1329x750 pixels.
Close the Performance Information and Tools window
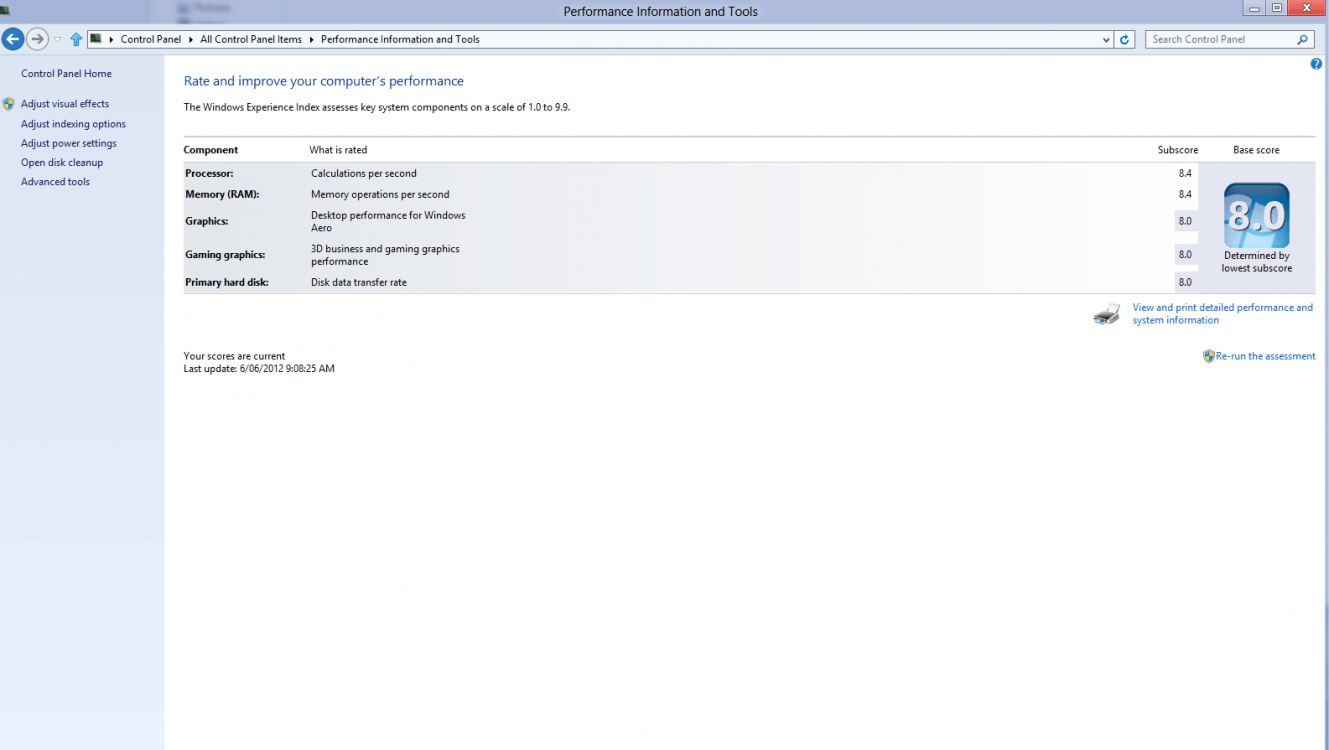pos(1306,8)
